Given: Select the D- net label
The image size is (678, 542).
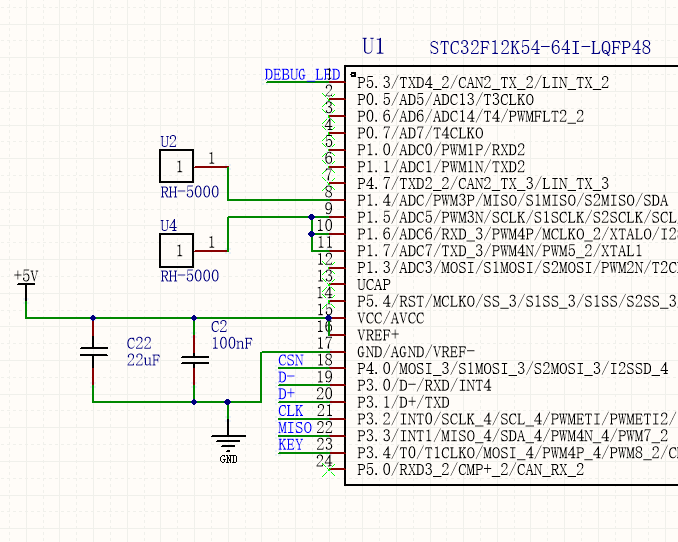Looking at the screenshot, I should 286,377.
